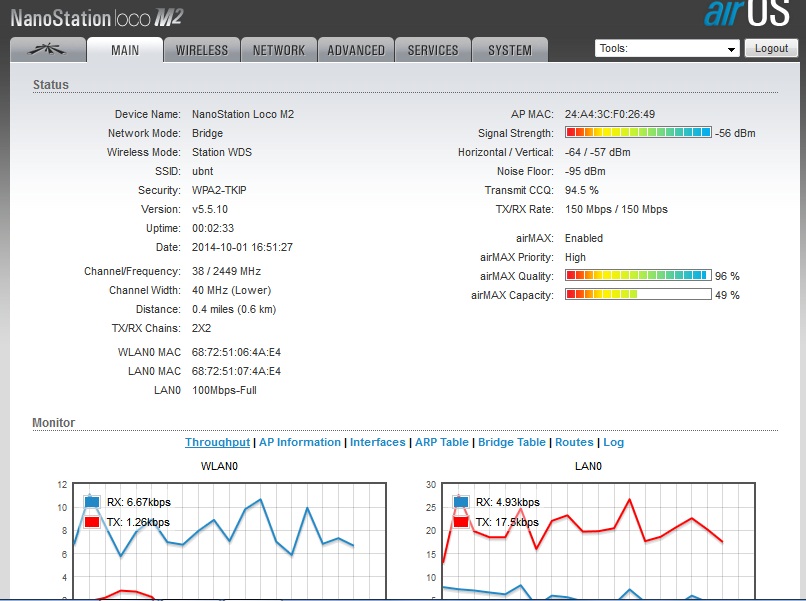Click the airOS logo
This screenshot has width=806, height=601.
click(747, 13)
